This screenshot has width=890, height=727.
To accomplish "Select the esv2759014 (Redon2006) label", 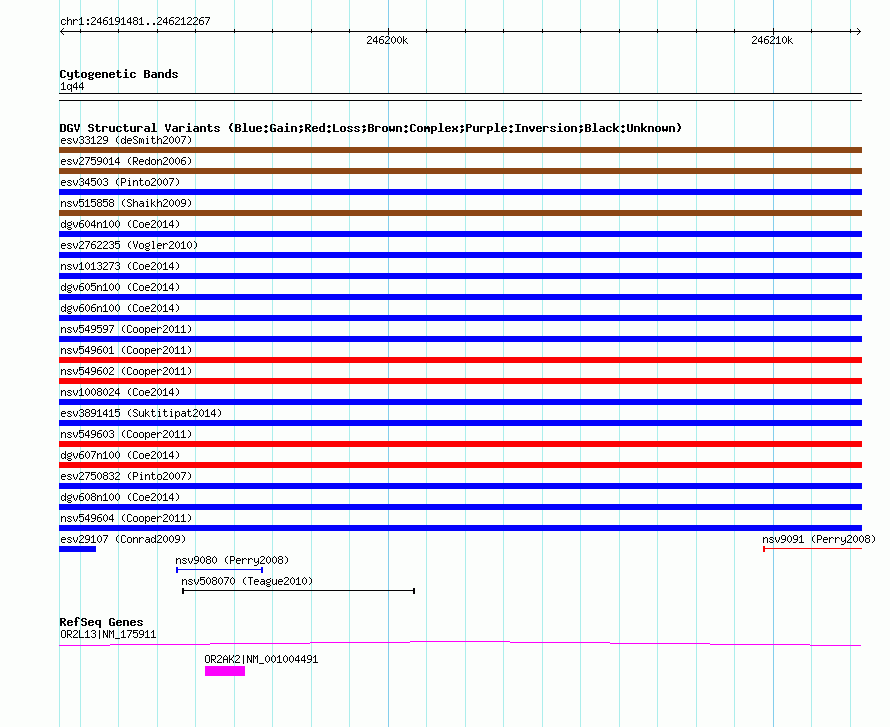I will coord(126,161).
